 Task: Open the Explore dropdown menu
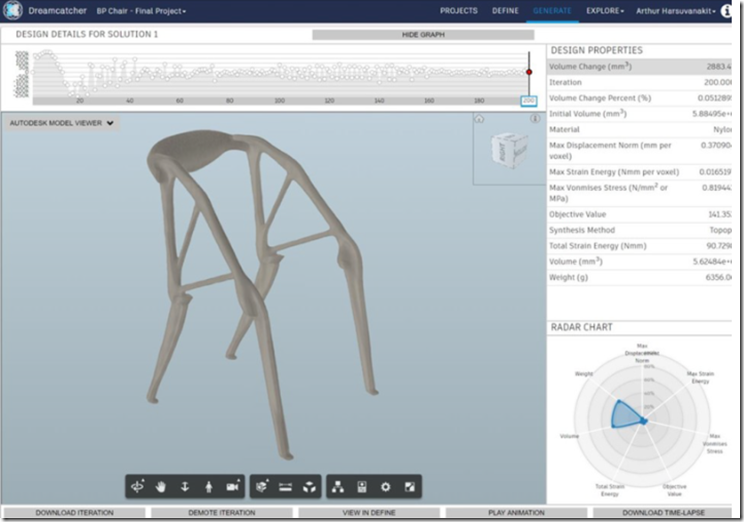pyautogui.click(x=605, y=11)
